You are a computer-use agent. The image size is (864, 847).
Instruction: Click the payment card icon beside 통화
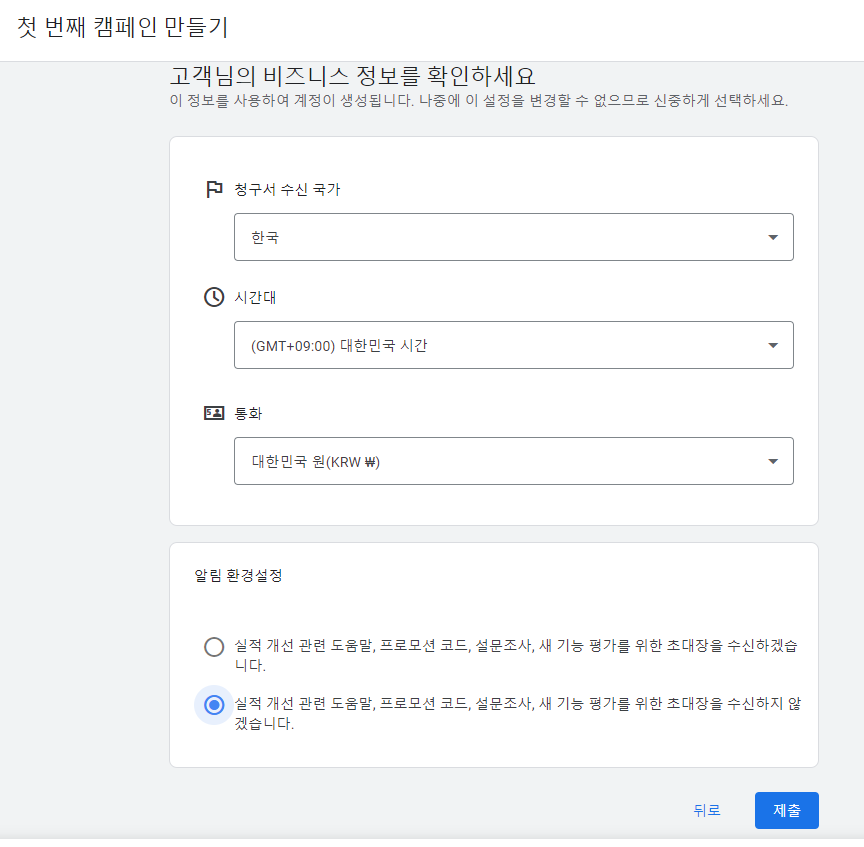tap(213, 412)
